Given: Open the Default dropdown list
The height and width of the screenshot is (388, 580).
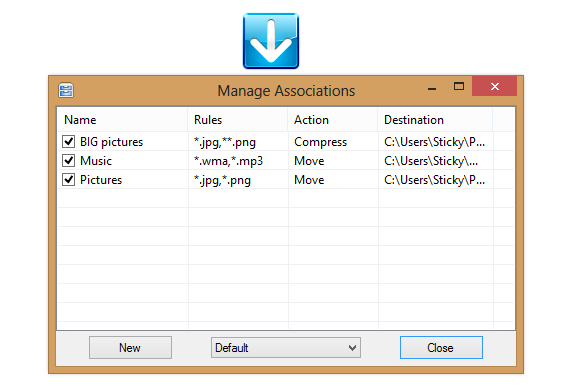Looking at the screenshot, I should tap(286, 348).
